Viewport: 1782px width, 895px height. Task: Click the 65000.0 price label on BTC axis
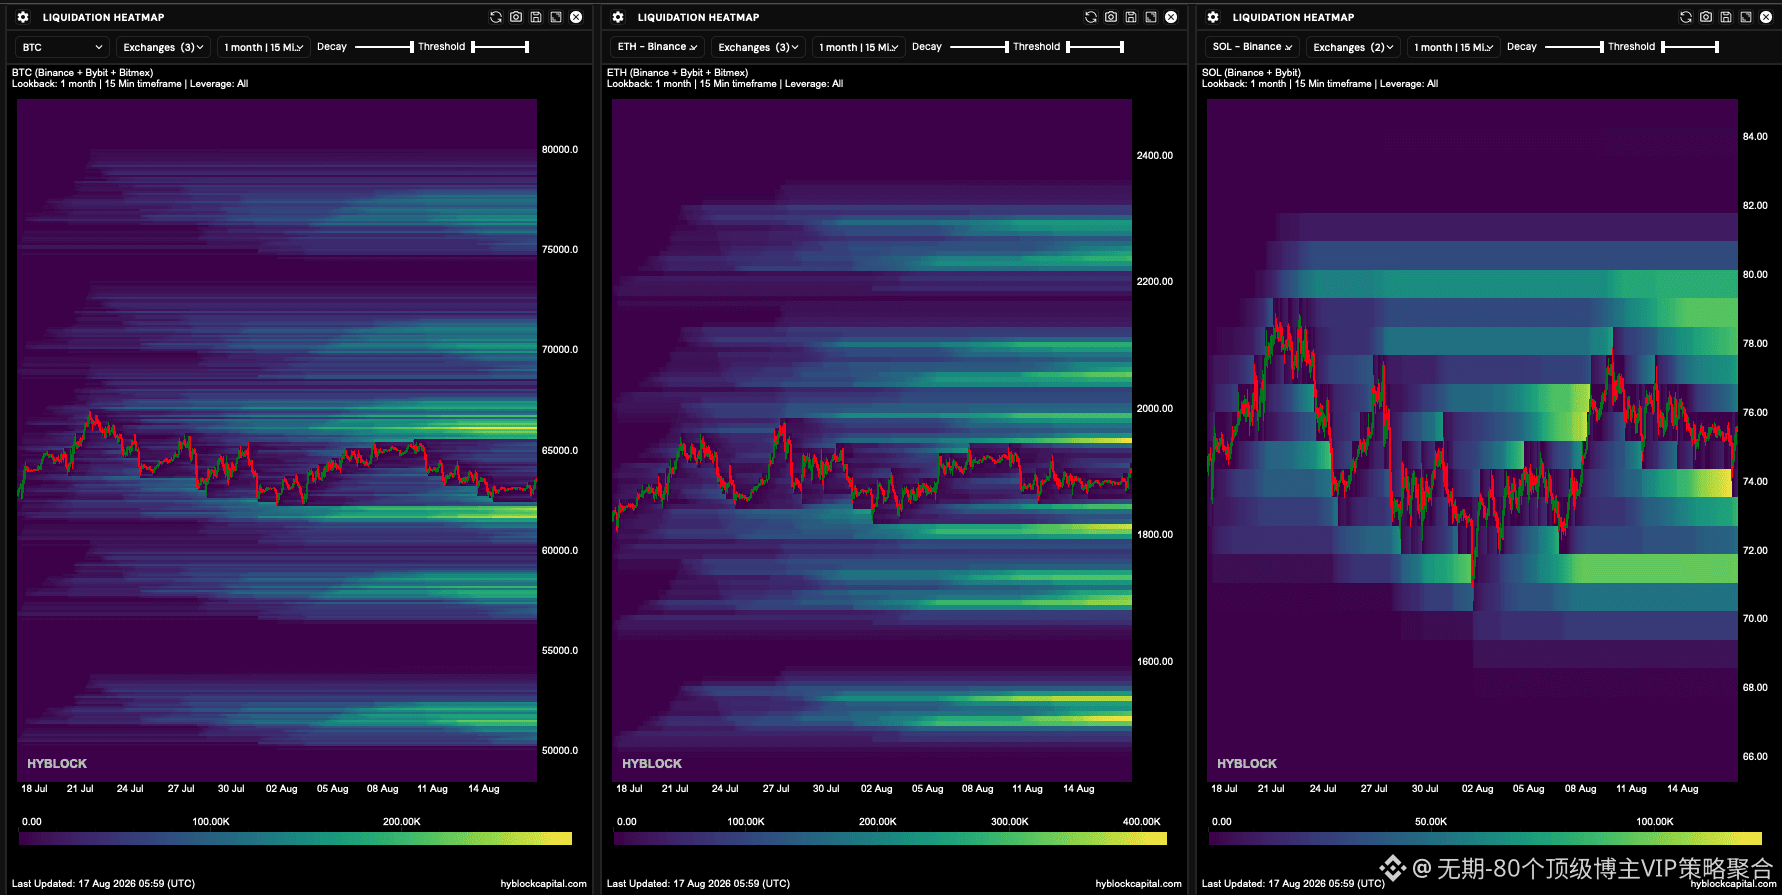(x=560, y=451)
